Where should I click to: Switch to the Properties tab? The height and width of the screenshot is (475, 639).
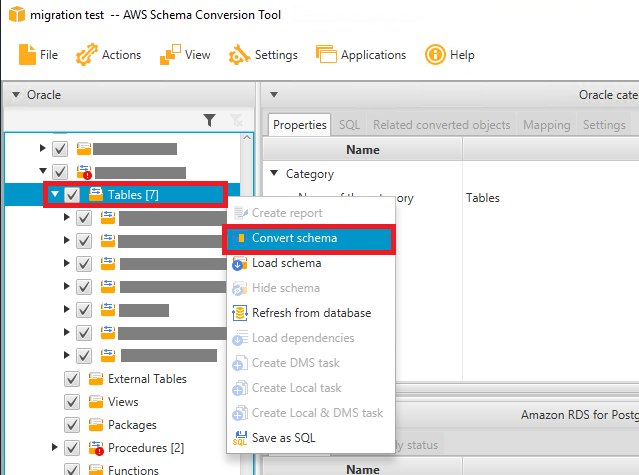pos(300,125)
